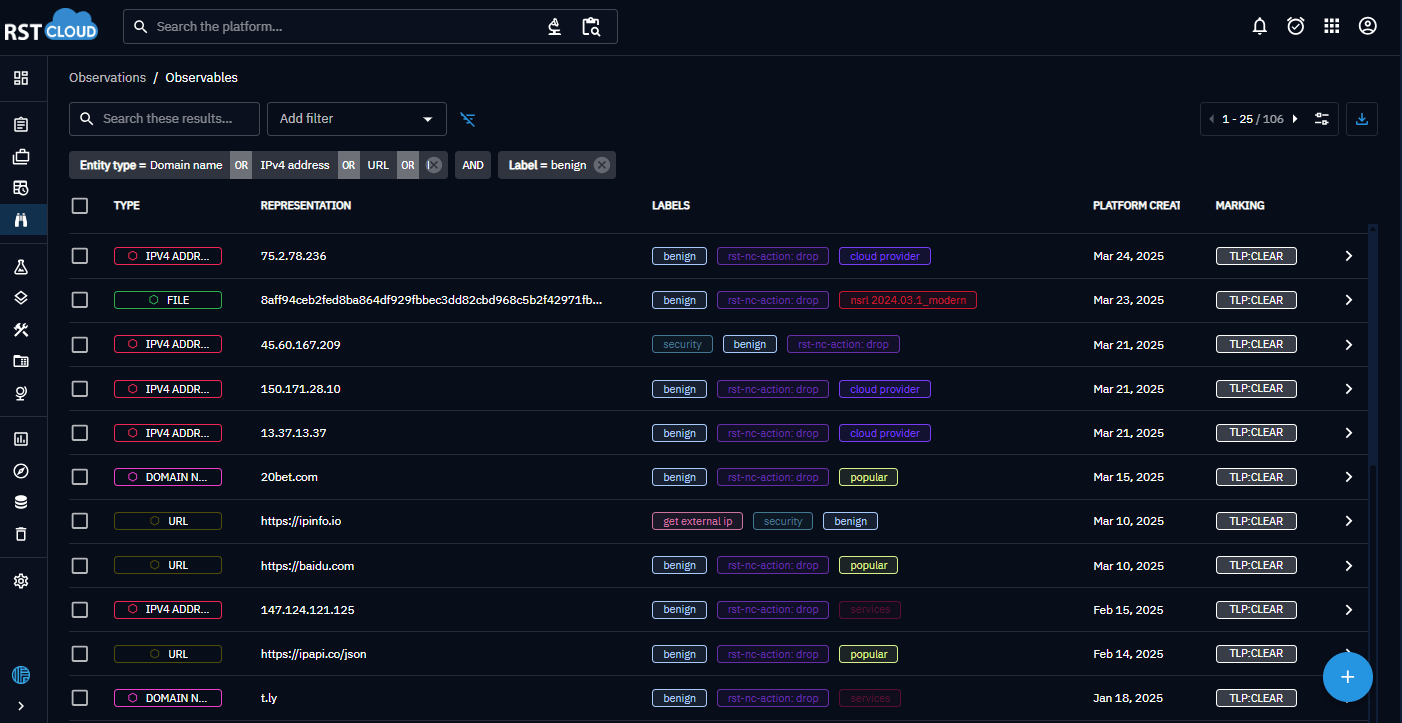
Task: Check the box for row 13.37.13.37
Action: (80, 433)
